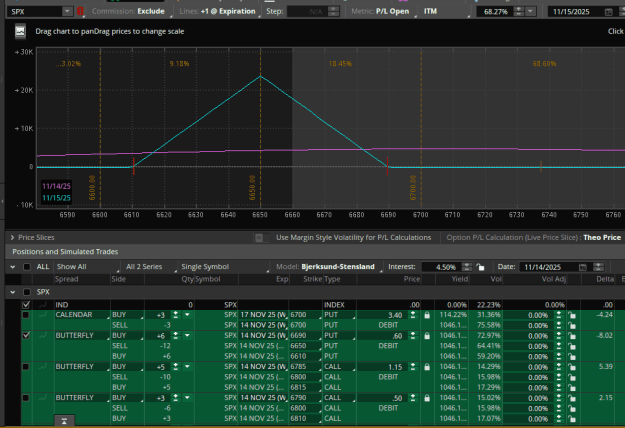625x428 pixels.
Task: Open calendar icon next to 11/14/2025 date field
Action: click(583, 267)
